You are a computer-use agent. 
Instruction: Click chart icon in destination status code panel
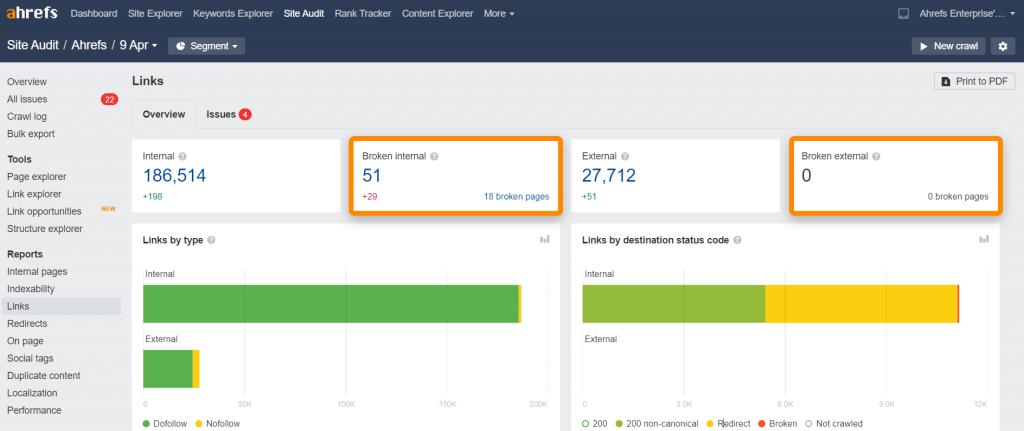point(984,240)
